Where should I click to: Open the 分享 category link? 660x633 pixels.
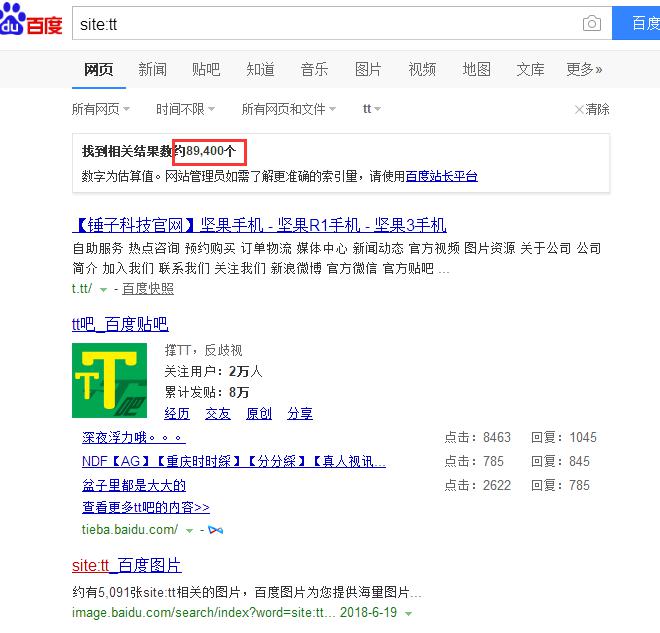(x=300, y=414)
